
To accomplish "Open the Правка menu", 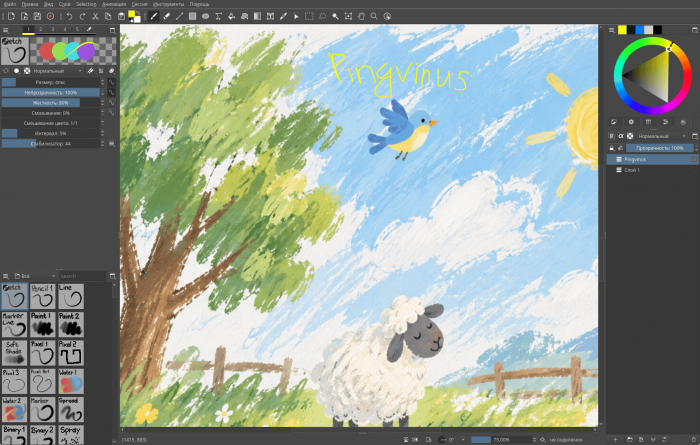I will [x=29, y=4].
